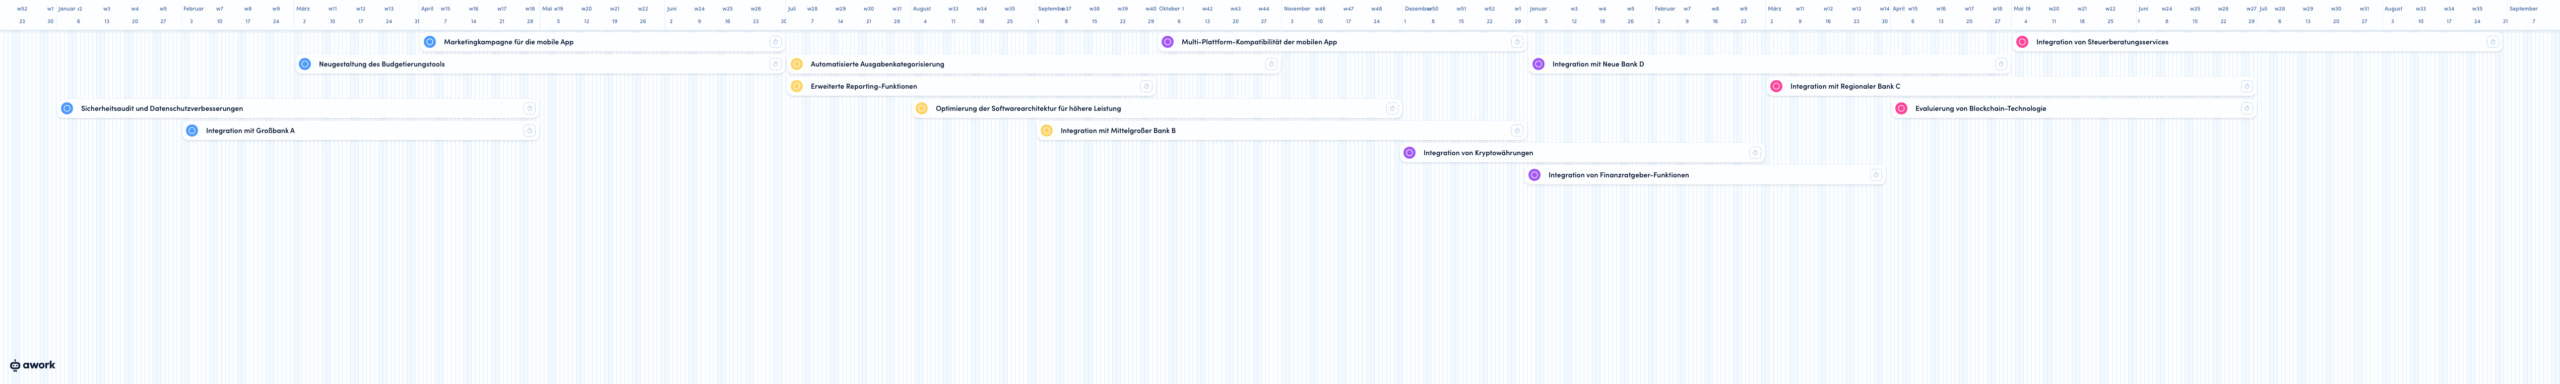This screenshot has width=2560, height=384.
Task: Click the end icon of the Marketingkampagne bar
Action: tap(775, 42)
